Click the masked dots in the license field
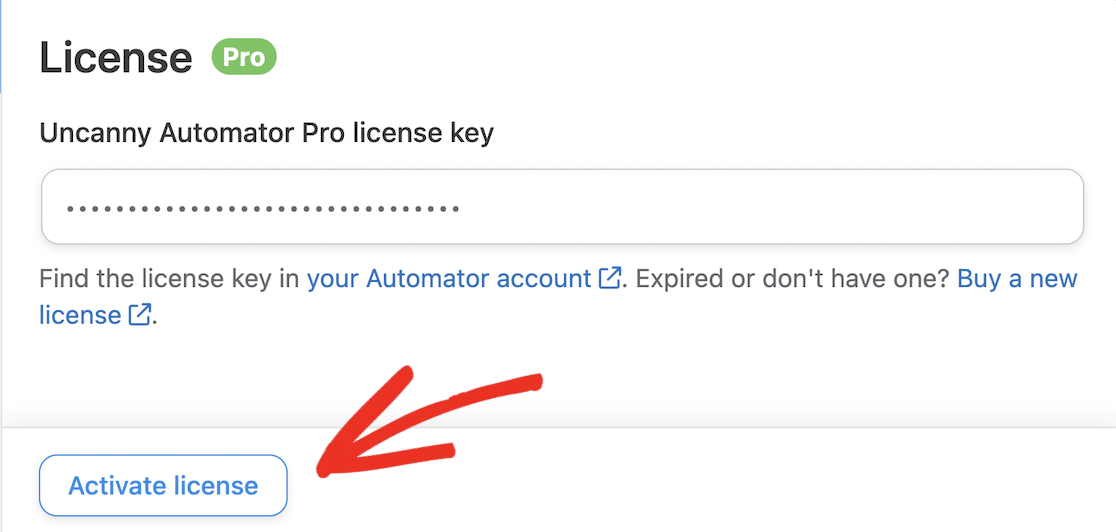This screenshot has width=1116, height=532. [x=262, y=209]
